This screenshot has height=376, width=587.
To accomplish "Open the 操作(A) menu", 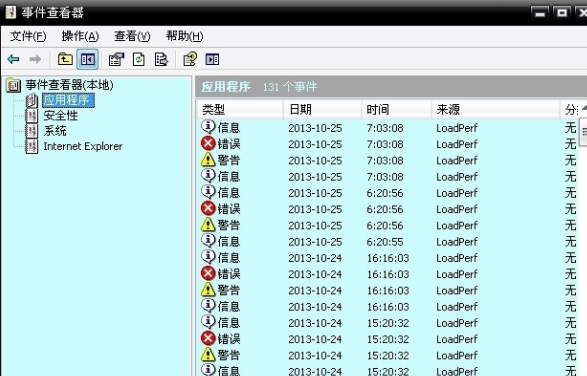I will 80,36.
